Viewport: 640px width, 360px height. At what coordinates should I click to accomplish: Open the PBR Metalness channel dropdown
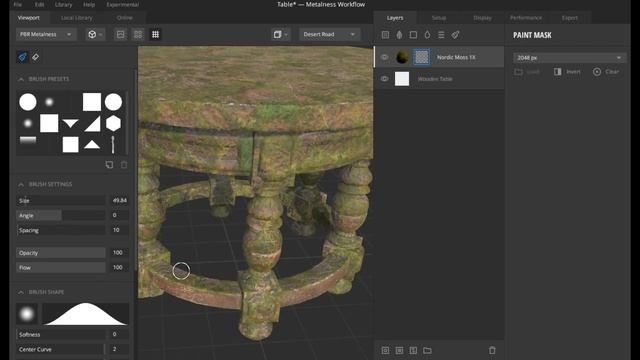tap(46, 34)
